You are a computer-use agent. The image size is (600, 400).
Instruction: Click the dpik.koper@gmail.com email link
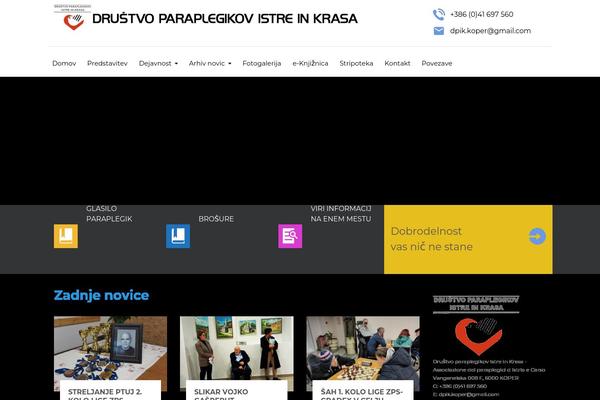pyautogui.click(x=490, y=31)
